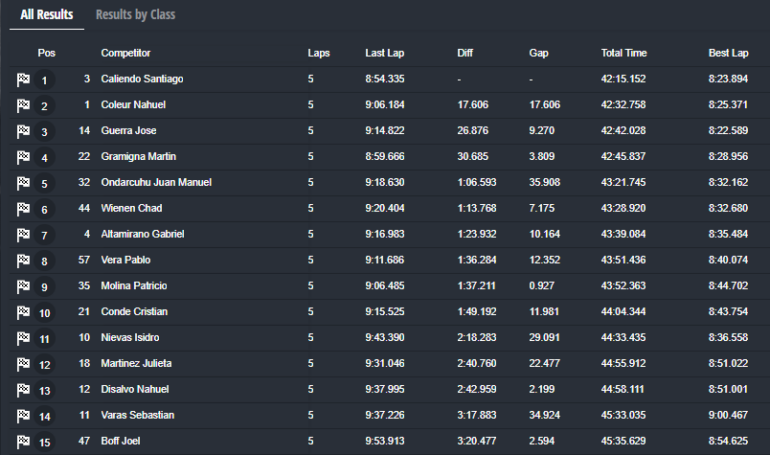
Task: Click position badge 7 for Altamirano Gabriel
Action: point(45,235)
